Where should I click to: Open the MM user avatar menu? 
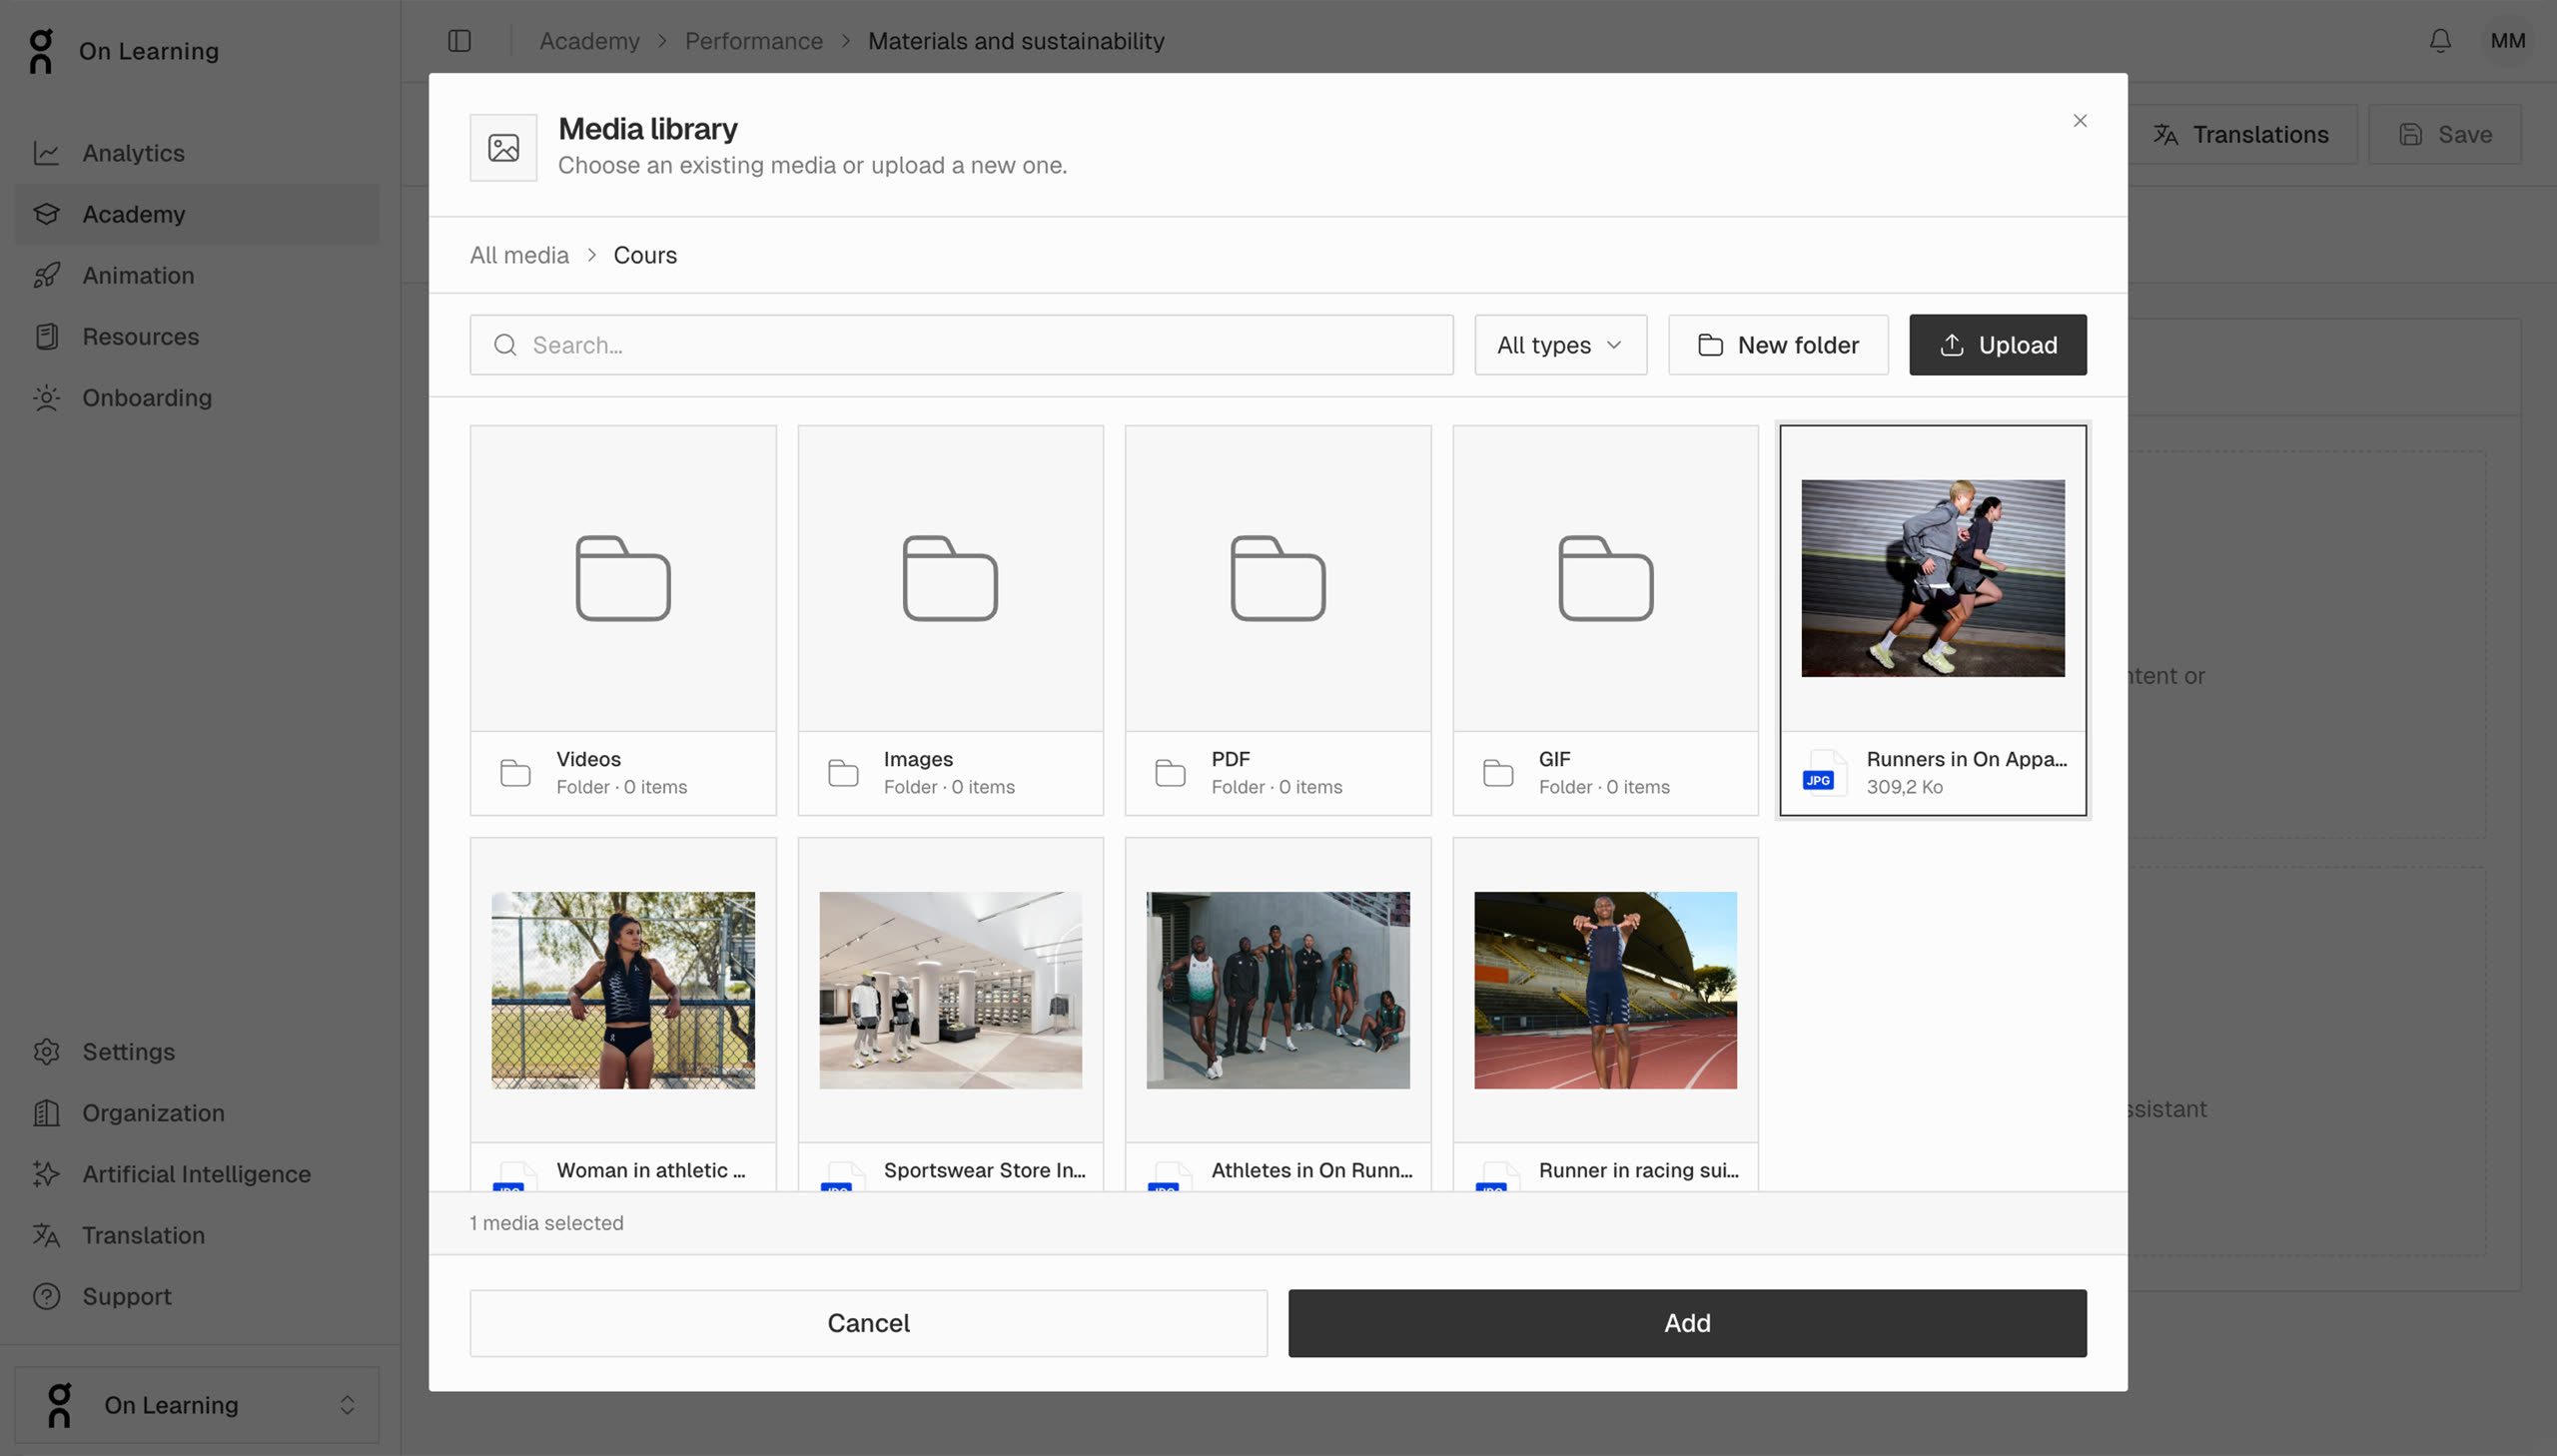coord(2507,41)
